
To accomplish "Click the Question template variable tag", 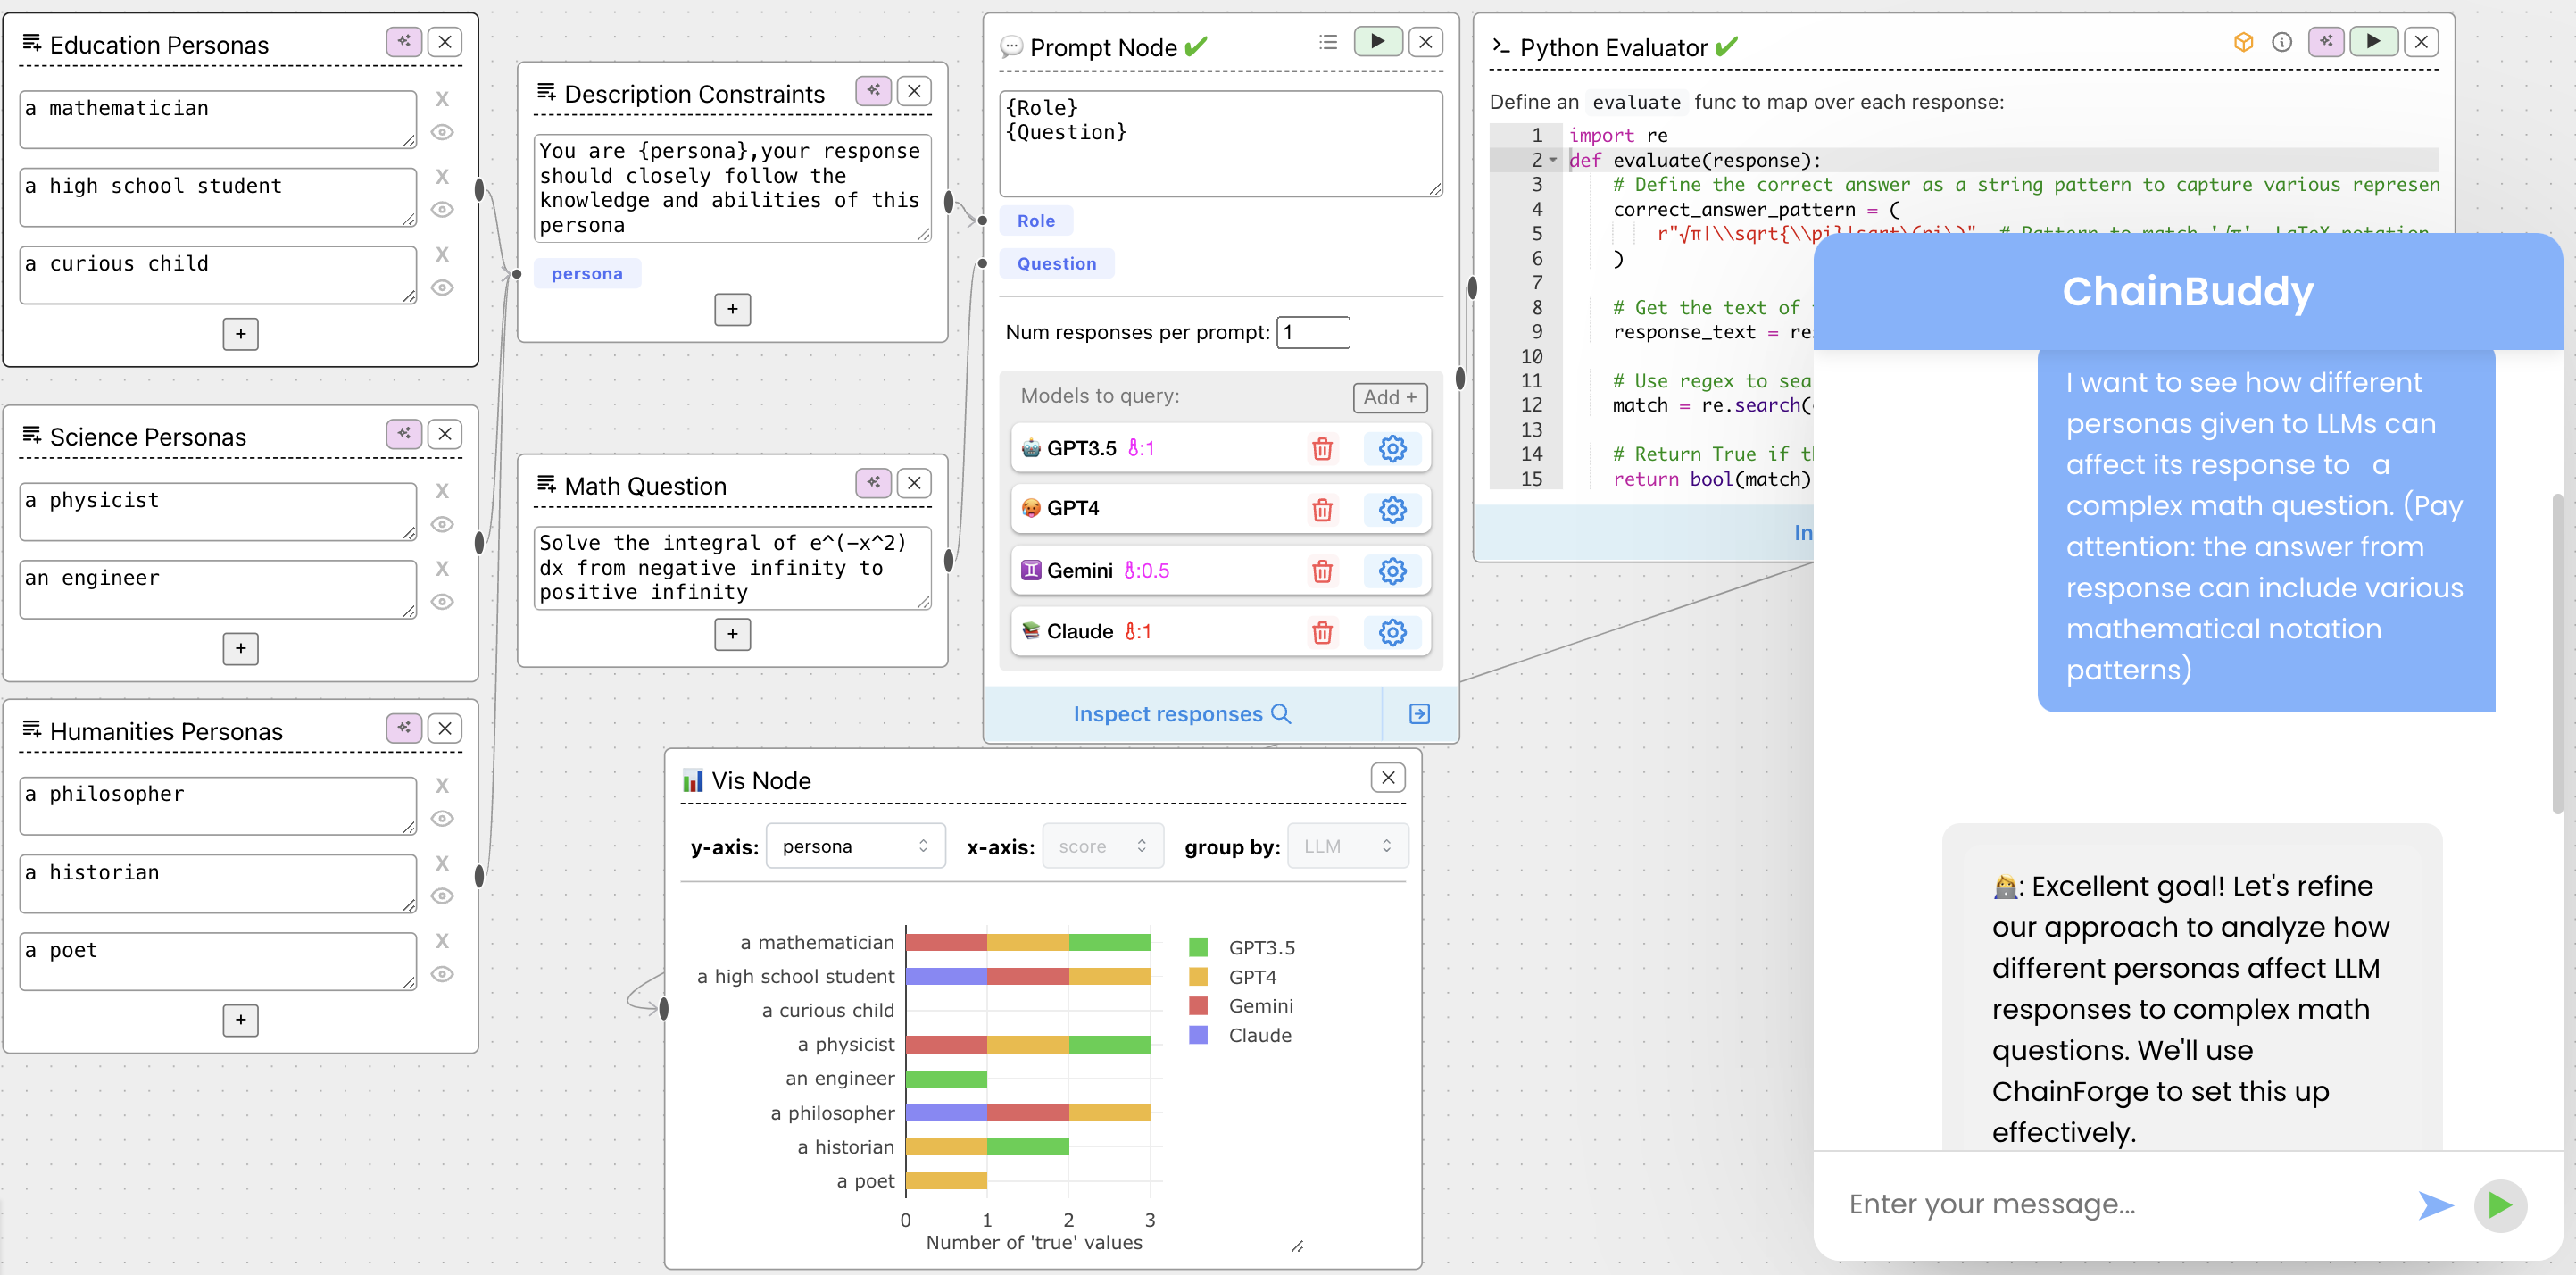I will pos(1056,264).
